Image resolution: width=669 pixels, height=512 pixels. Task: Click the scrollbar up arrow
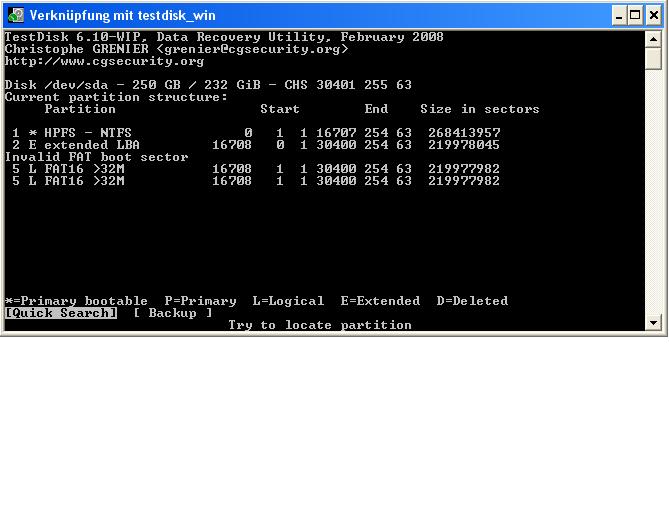653,39
